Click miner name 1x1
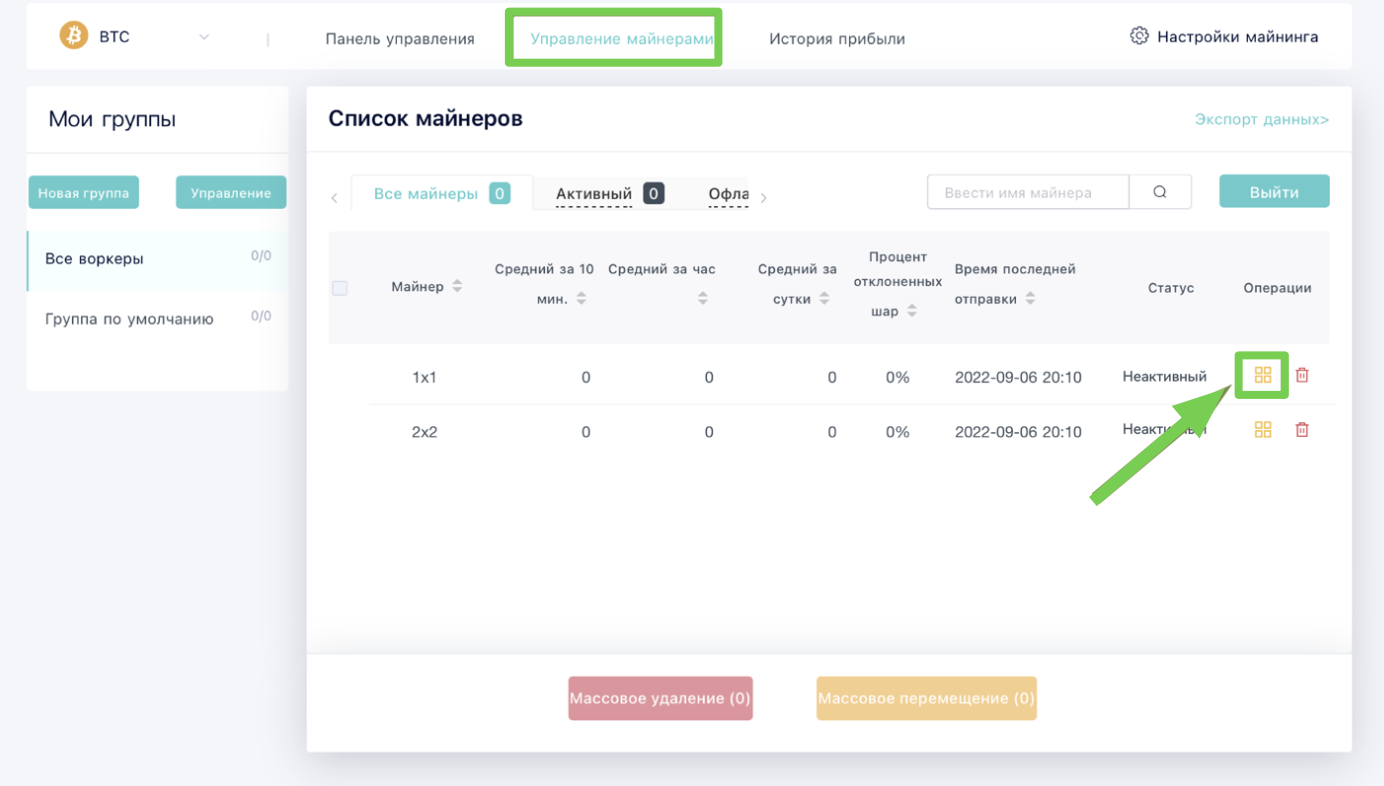This screenshot has width=1384, height=786. click(x=425, y=378)
